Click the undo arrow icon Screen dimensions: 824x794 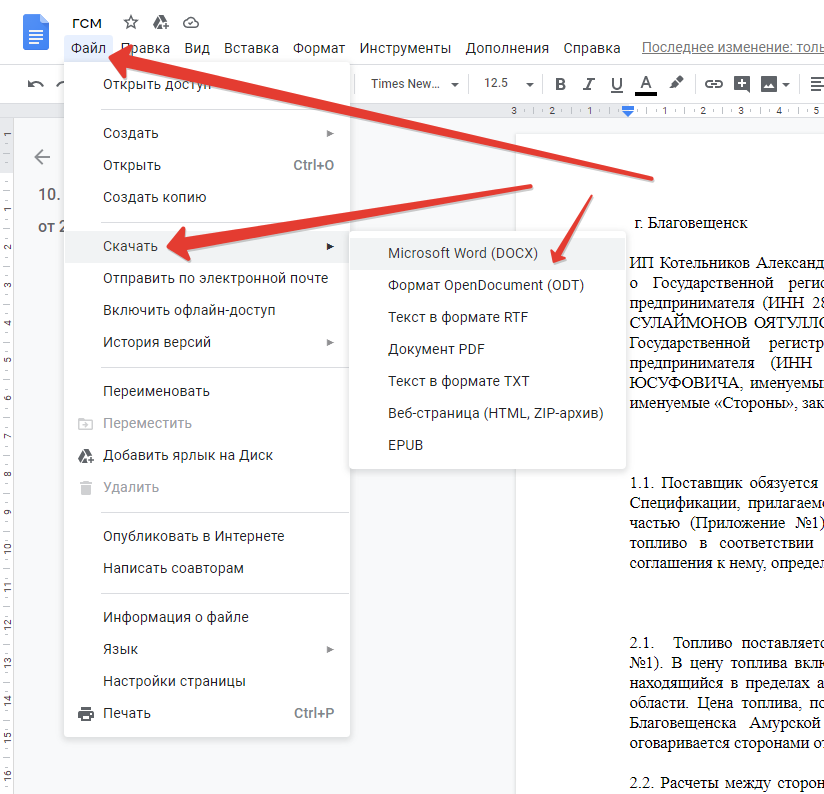36,84
